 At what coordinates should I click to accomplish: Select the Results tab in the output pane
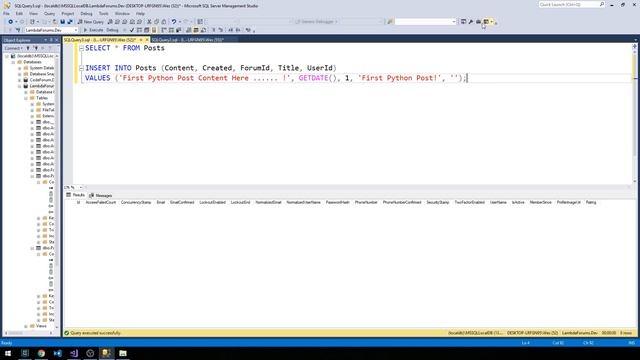[x=76, y=195]
